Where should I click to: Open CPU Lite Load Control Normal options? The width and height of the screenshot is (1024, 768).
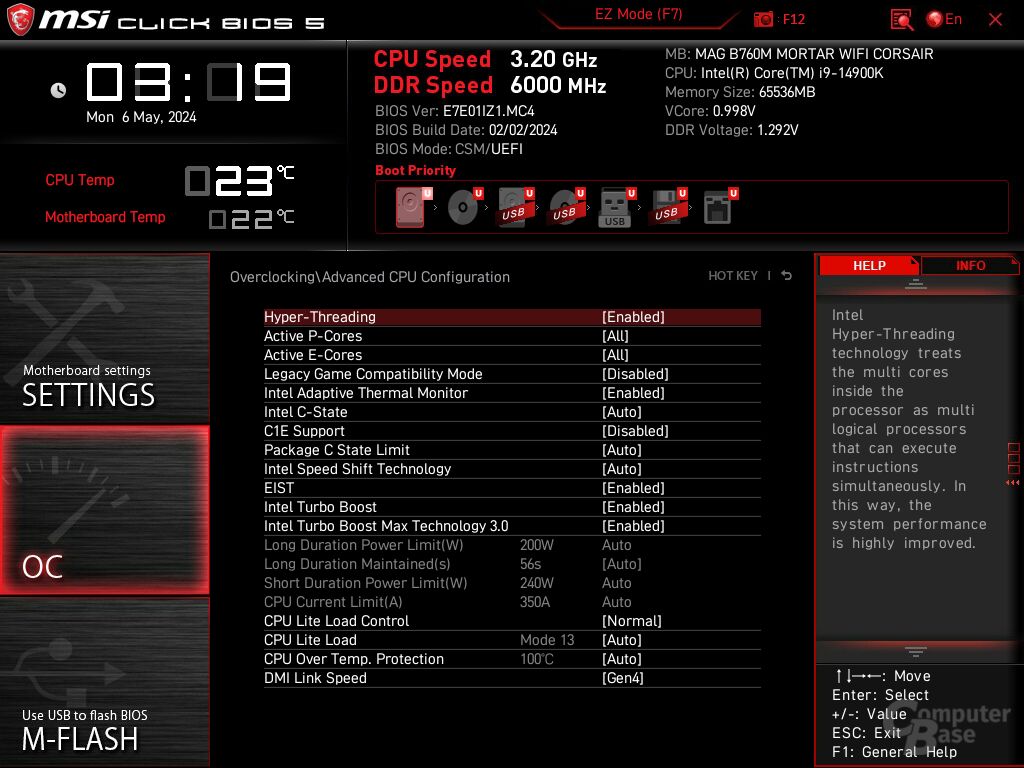click(632, 621)
